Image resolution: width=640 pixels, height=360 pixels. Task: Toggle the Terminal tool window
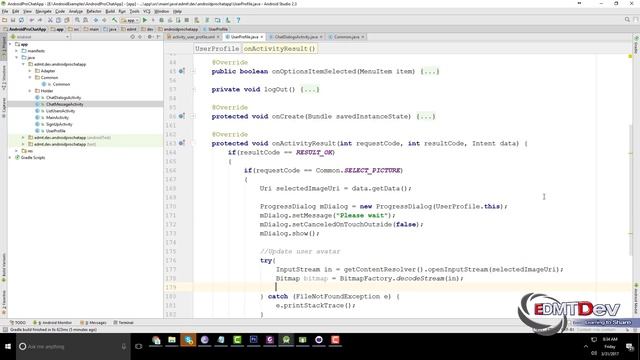point(124,322)
